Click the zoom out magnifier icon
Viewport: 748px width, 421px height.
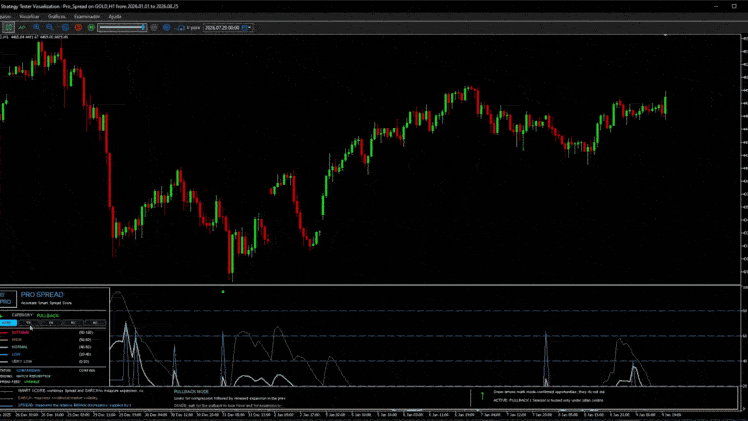(50, 28)
